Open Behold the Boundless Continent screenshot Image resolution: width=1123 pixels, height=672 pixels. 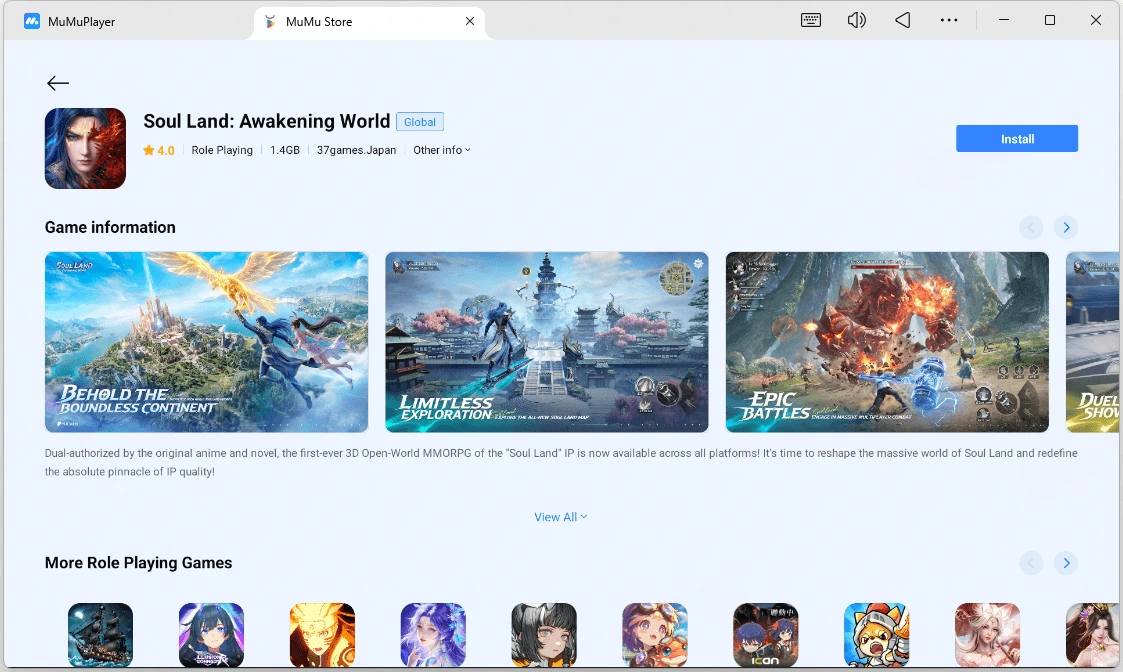pyautogui.click(x=206, y=342)
